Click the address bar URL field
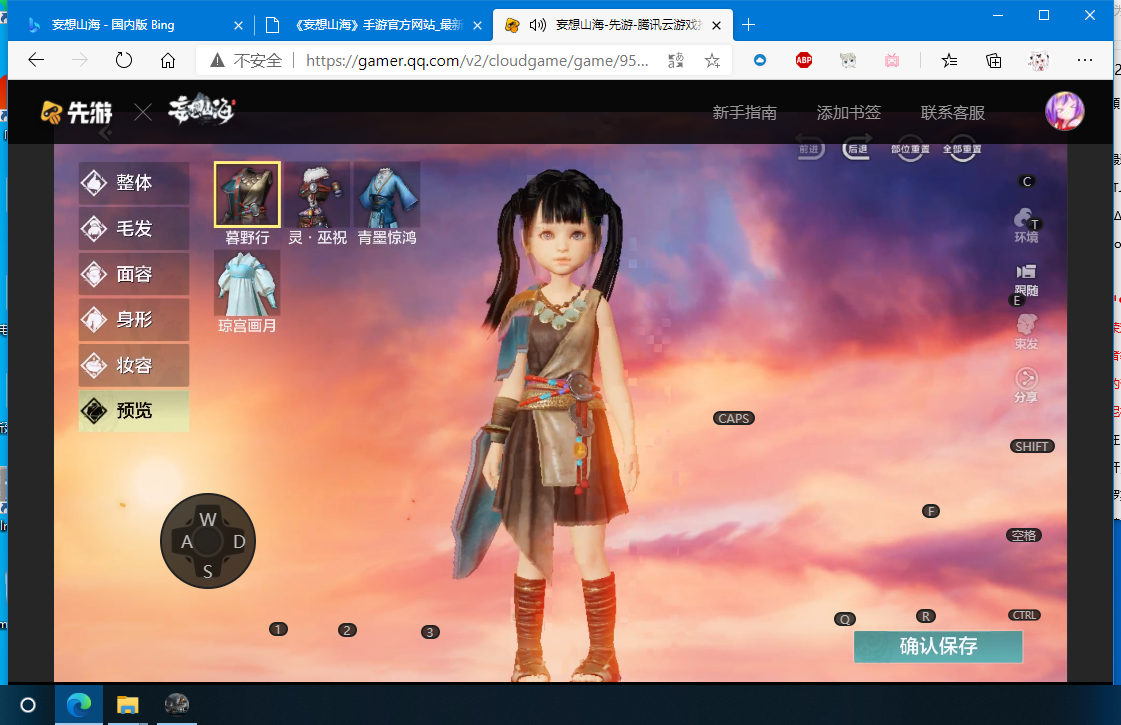 click(477, 61)
